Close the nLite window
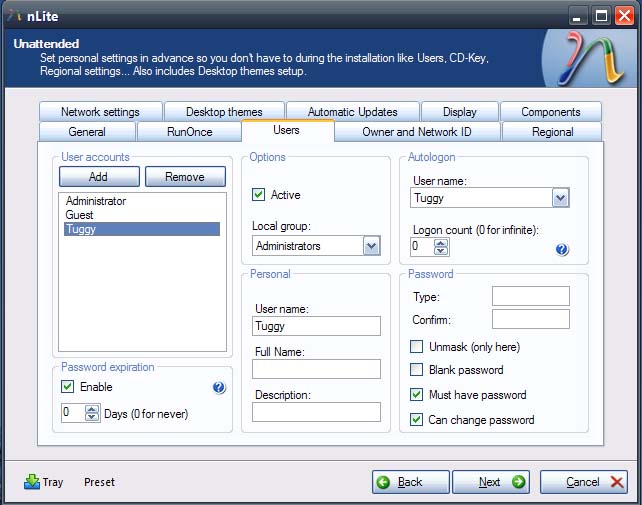The width and height of the screenshot is (642, 505). click(x=624, y=17)
